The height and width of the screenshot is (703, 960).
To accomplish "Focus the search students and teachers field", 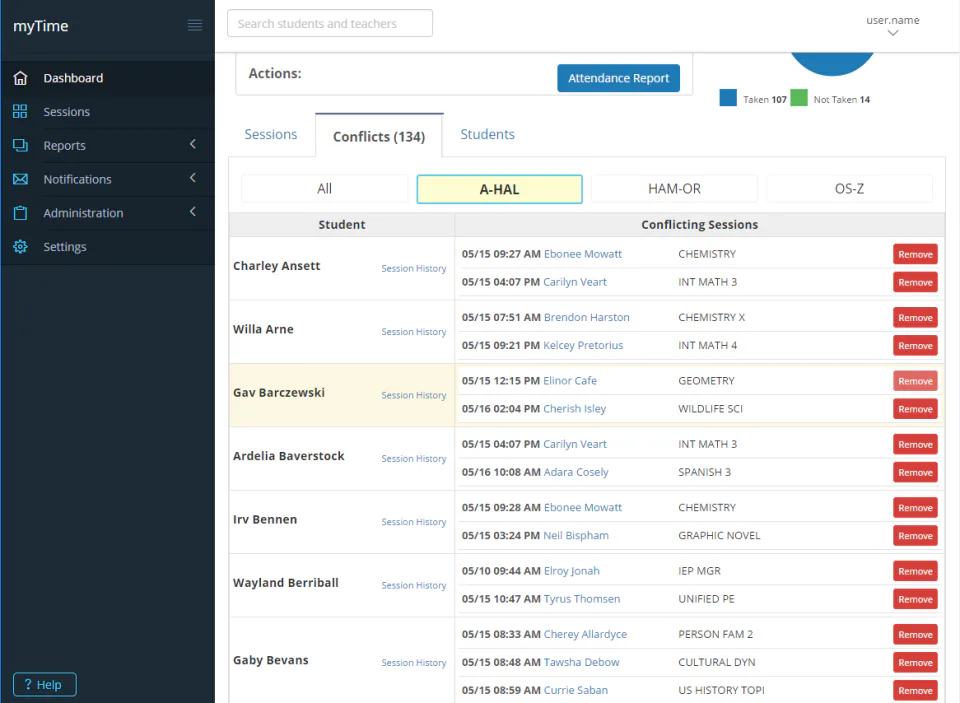I will tap(330, 23).
